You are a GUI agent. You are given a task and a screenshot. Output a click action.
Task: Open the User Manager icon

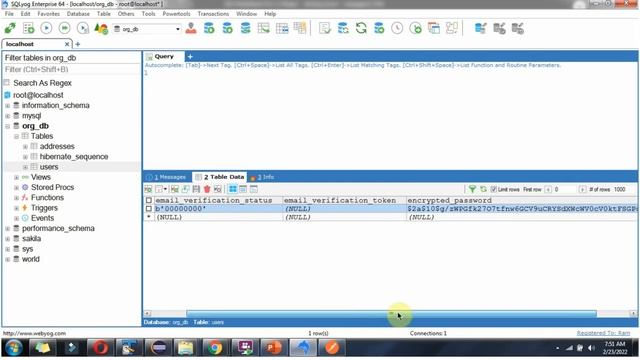[x=191, y=28]
